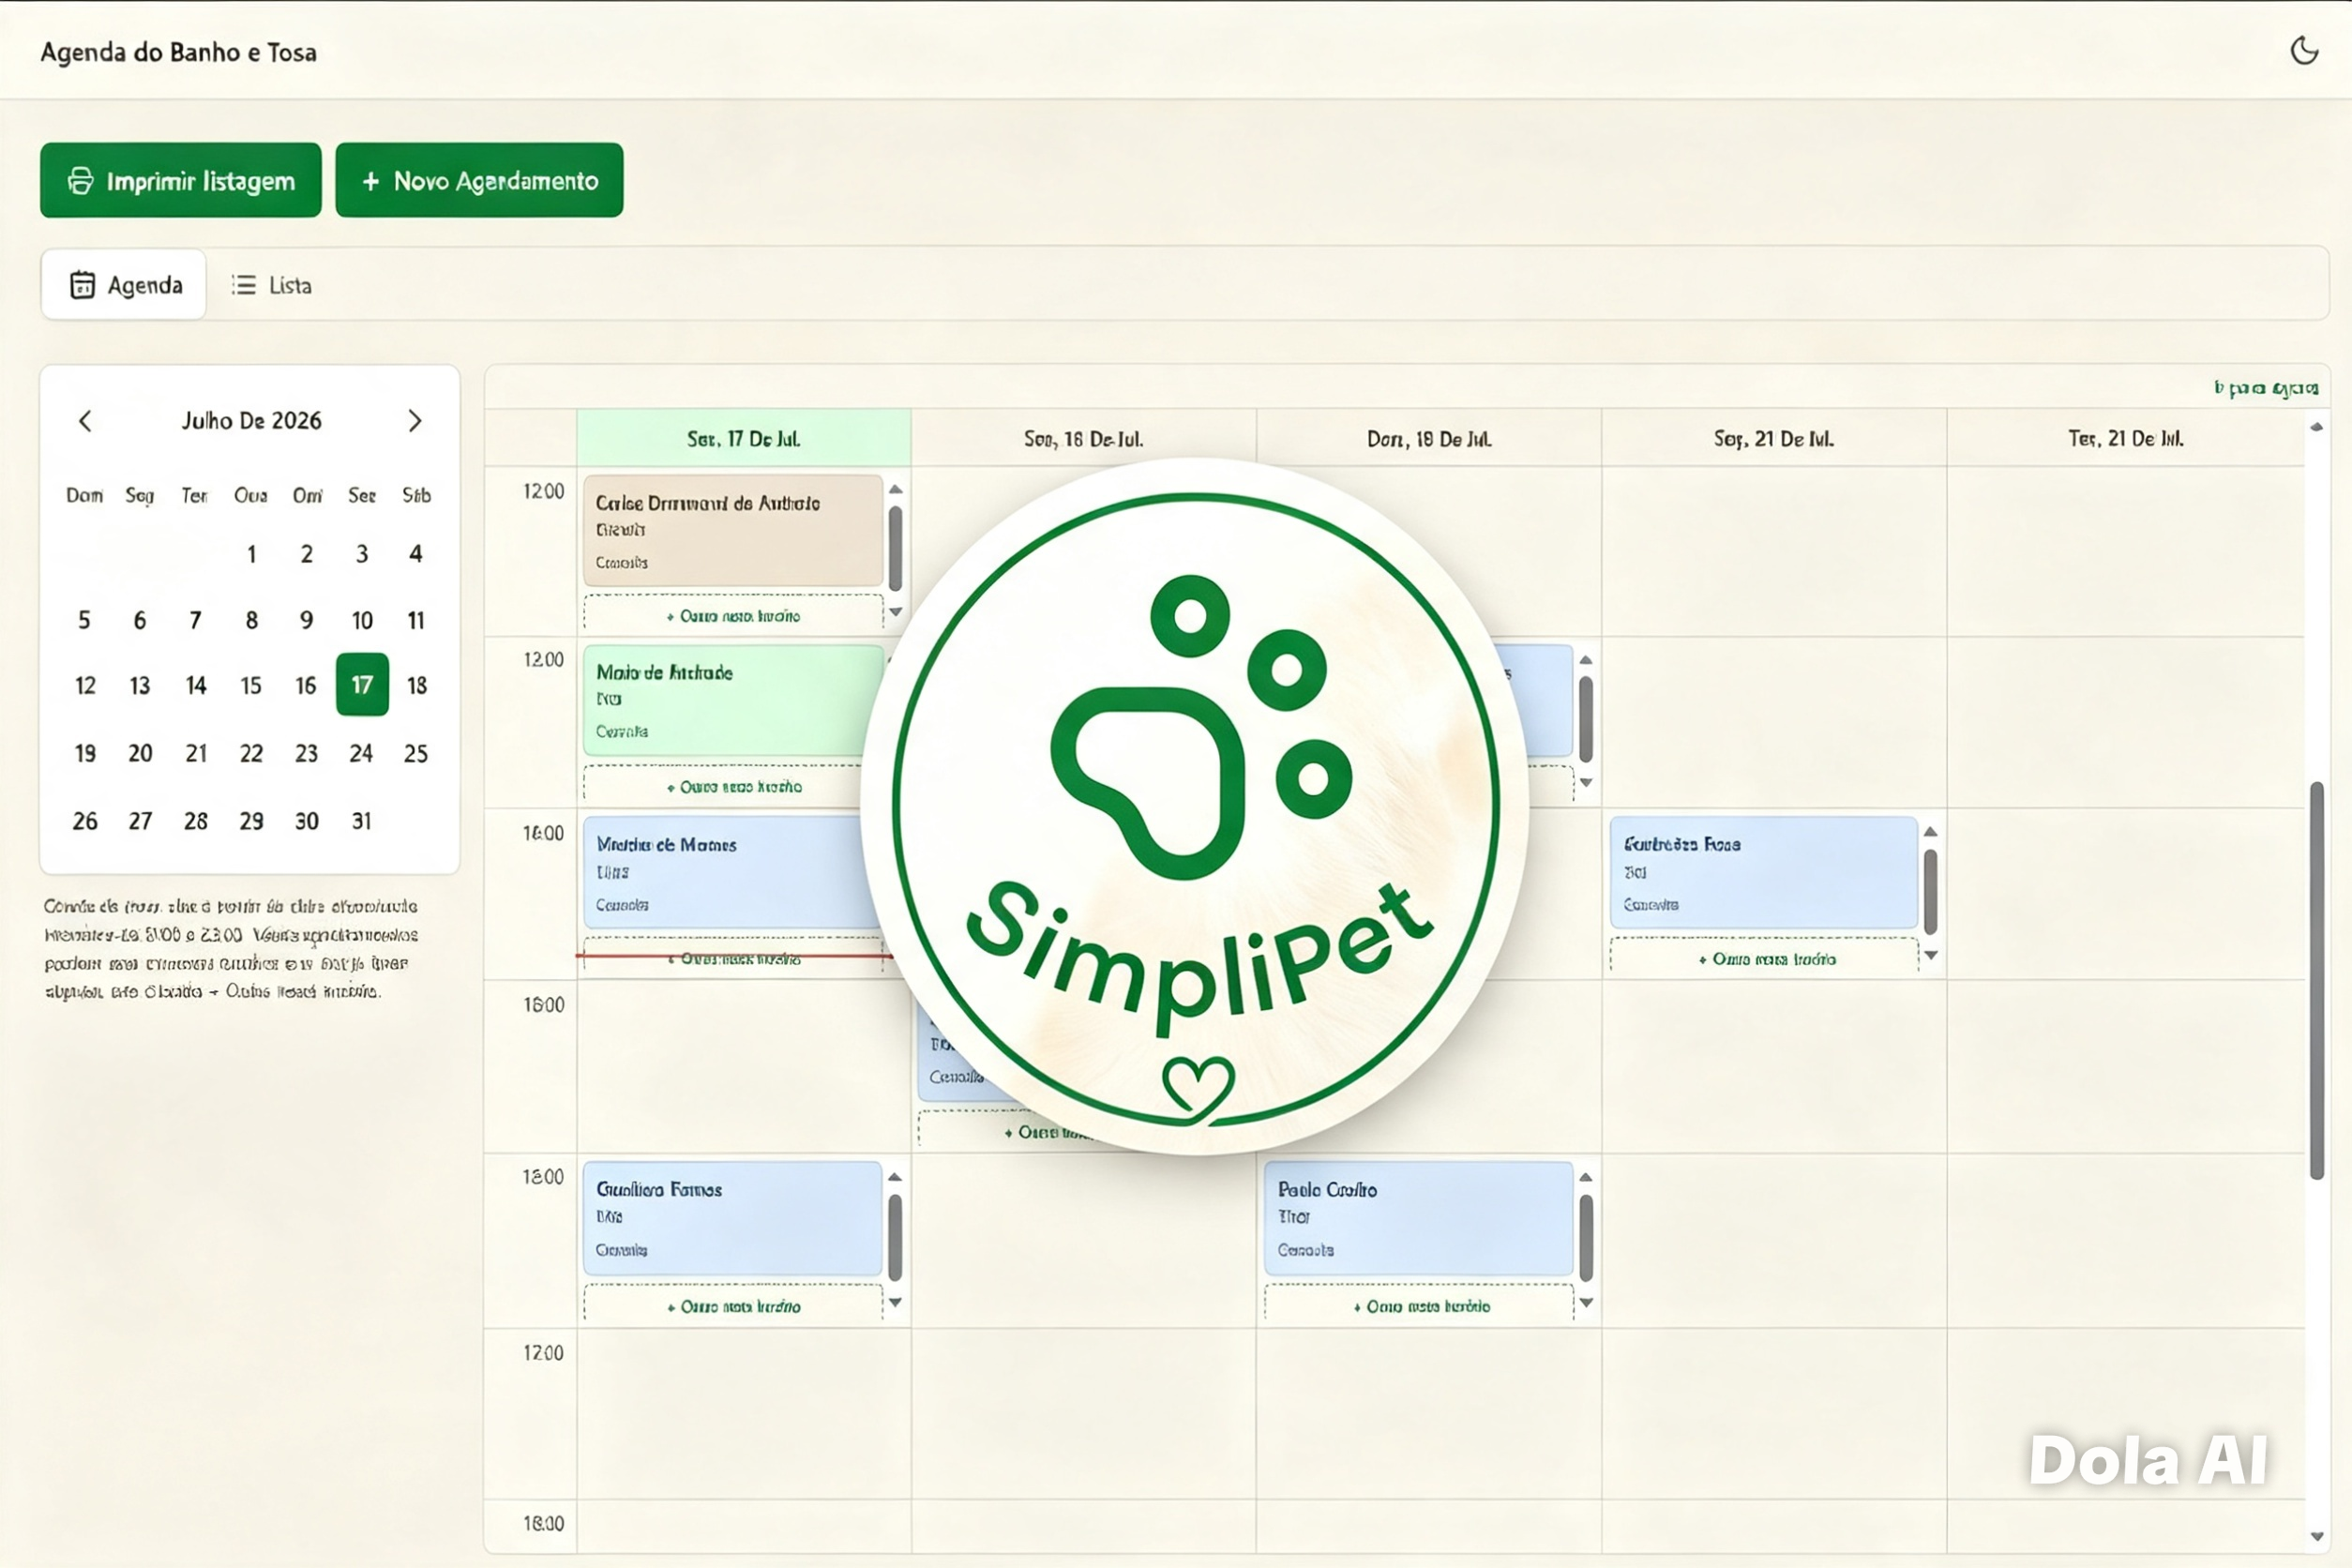Select day 31 in the mini calendar
Viewport: 2352px width, 1568px height.
(362, 821)
